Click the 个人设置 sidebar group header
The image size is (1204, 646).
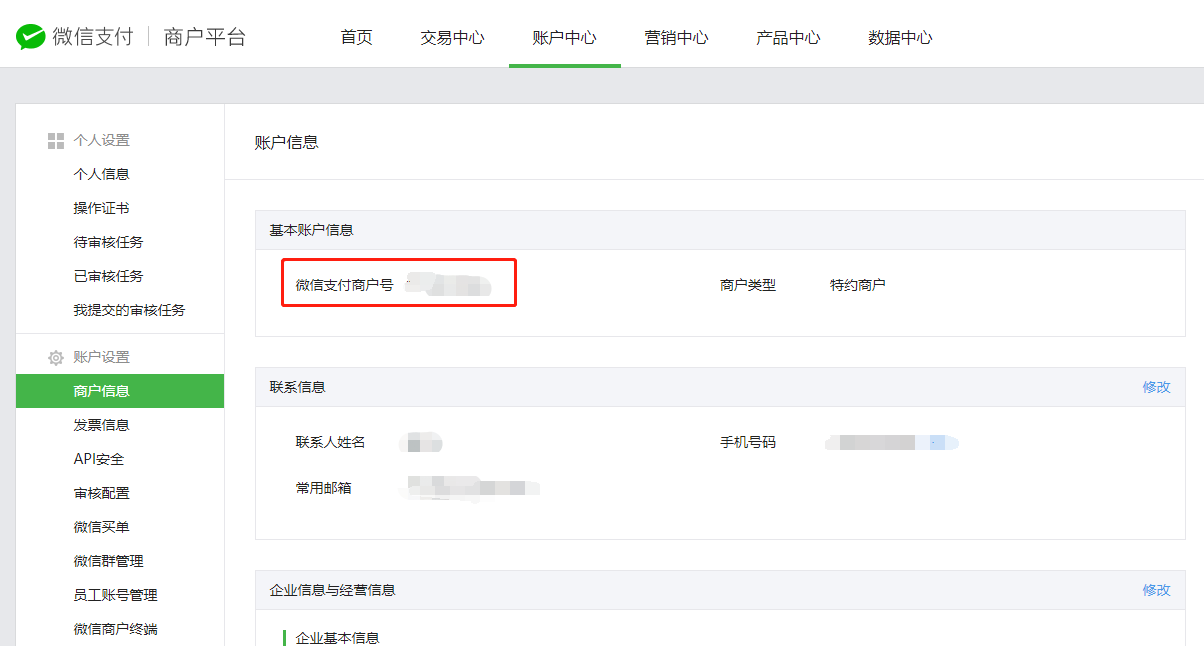point(101,141)
